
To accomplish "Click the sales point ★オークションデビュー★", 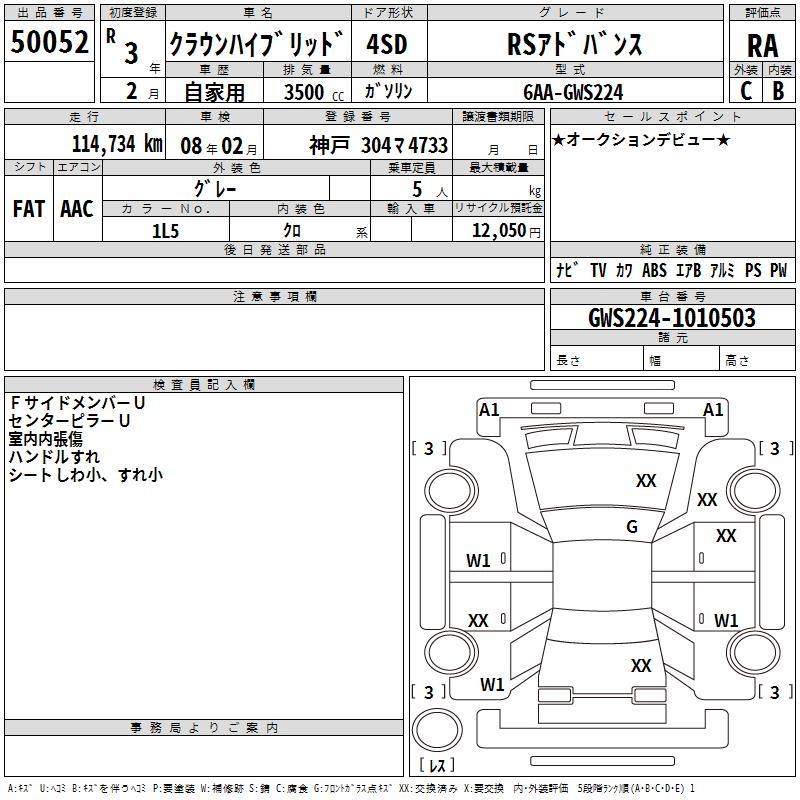I will 641,139.
